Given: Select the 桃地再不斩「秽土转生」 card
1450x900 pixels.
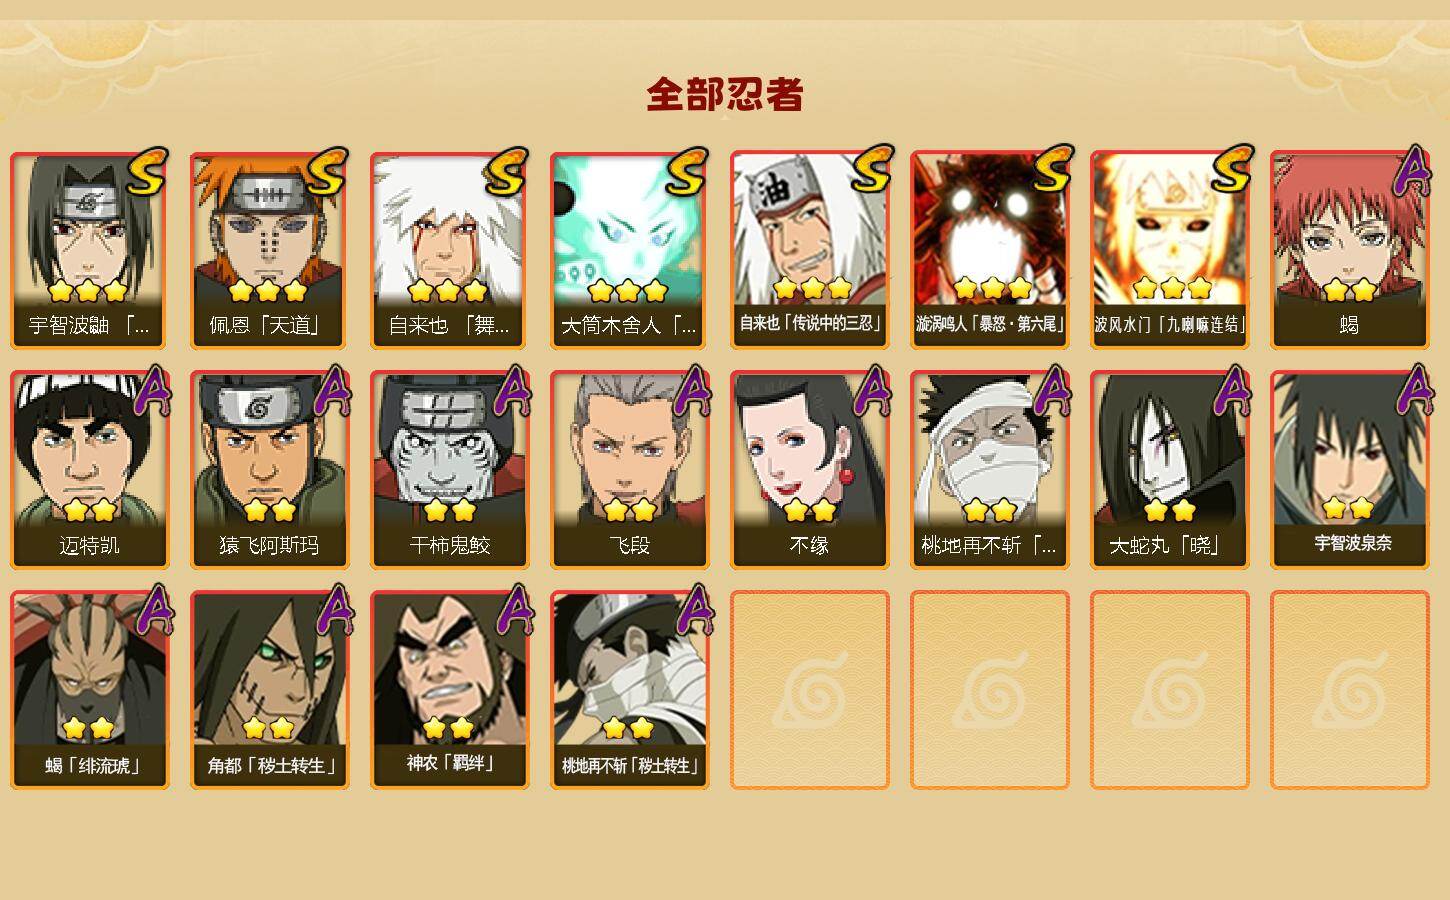Looking at the screenshot, I should (x=629, y=690).
